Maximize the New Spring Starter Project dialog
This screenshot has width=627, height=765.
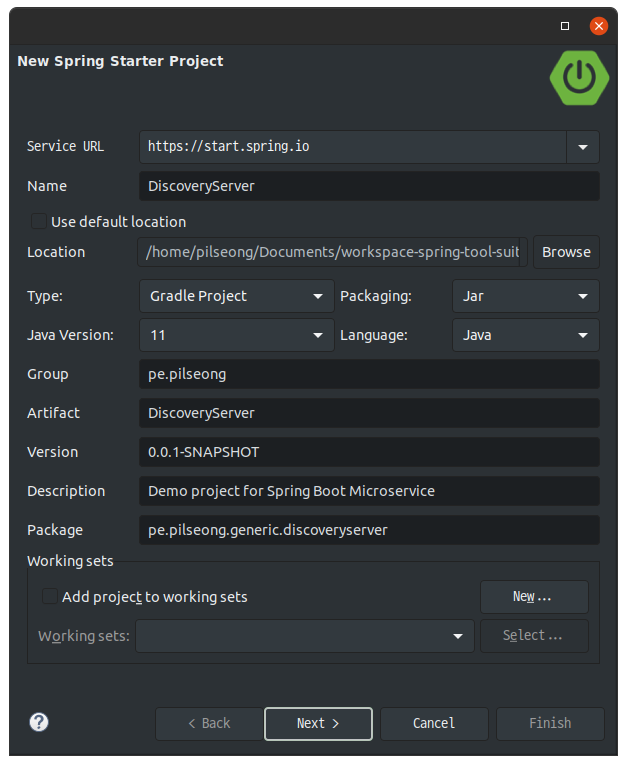pos(565,26)
